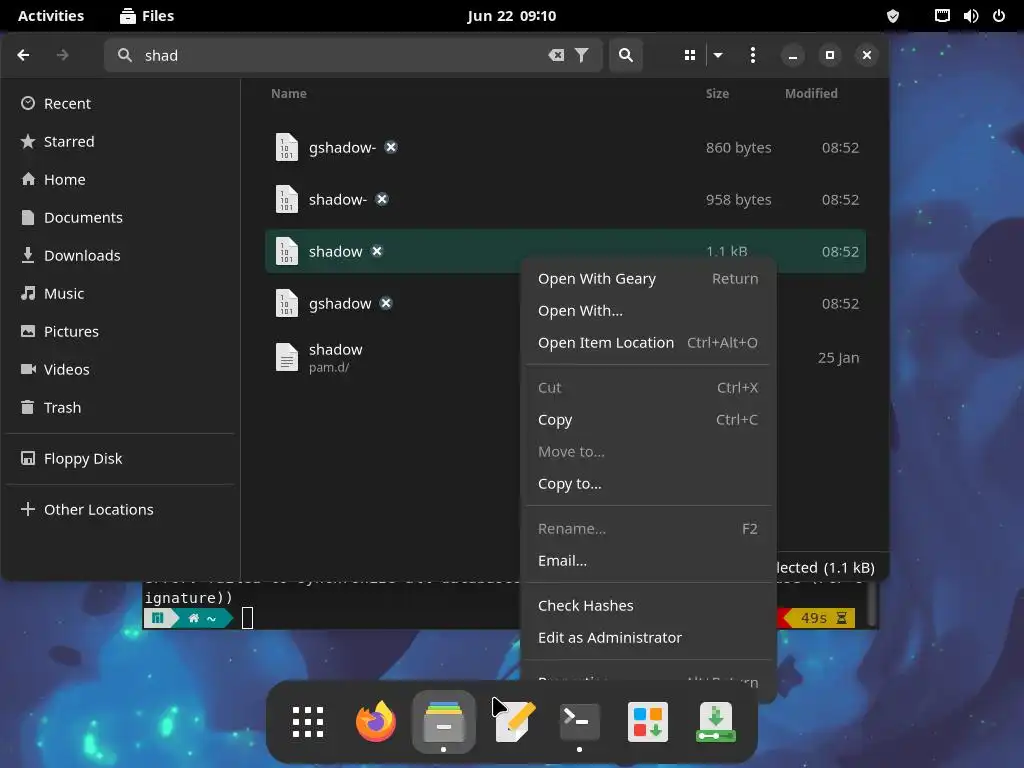Viewport: 1024px width, 768px height.
Task: Click the shield icon in top bar
Action: tap(893, 16)
